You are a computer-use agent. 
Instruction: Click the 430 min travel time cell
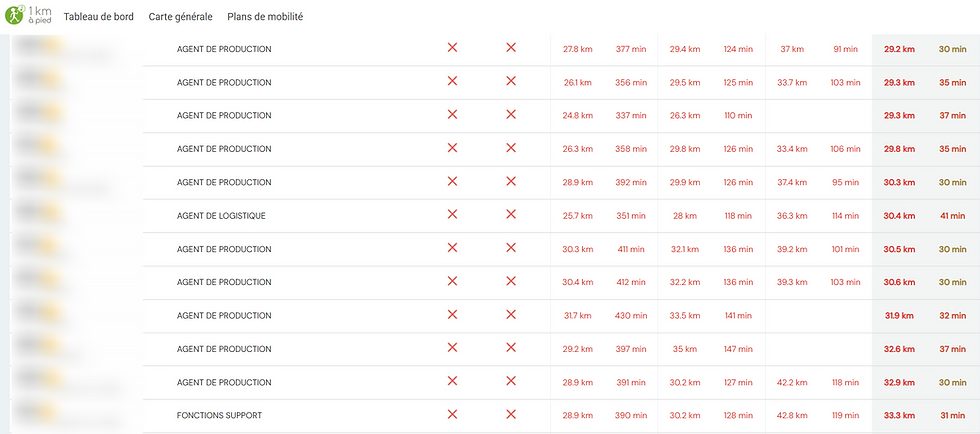point(631,316)
